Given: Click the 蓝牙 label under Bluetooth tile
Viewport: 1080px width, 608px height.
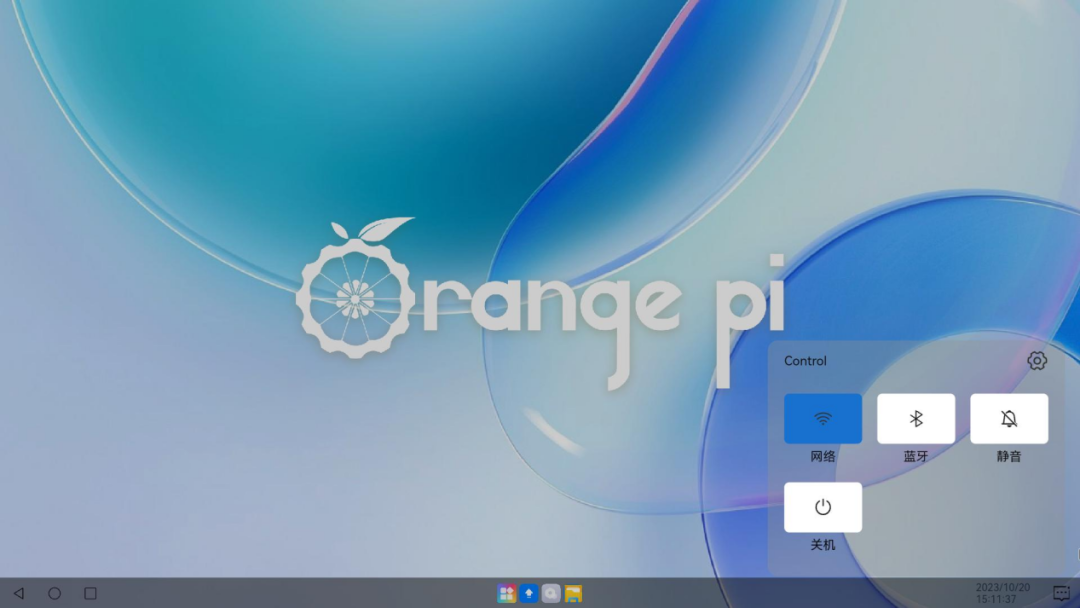Looking at the screenshot, I should pyautogui.click(x=915, y=457).
